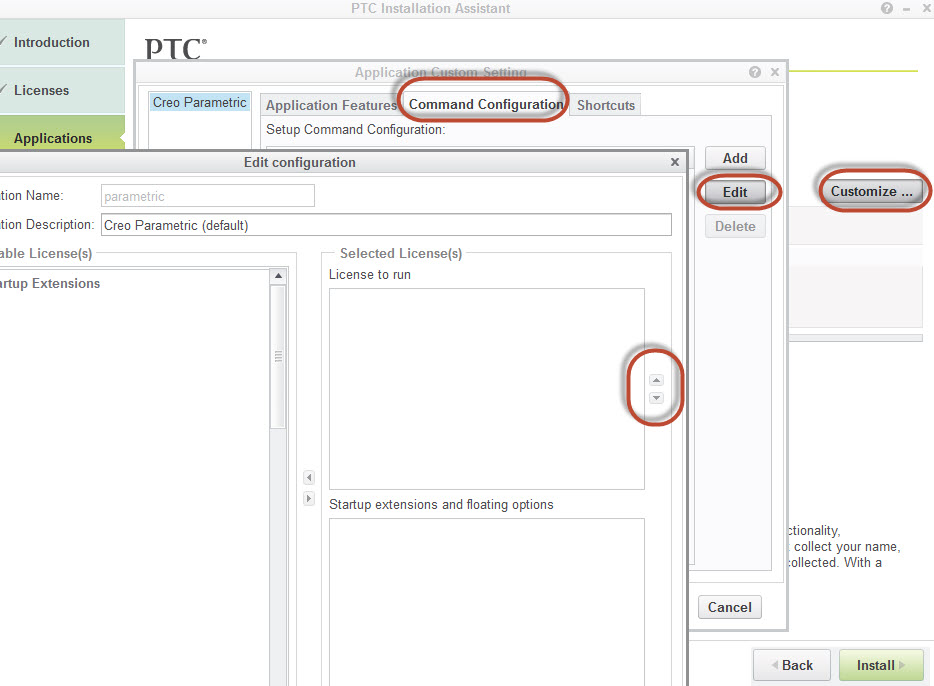
Task: Open the Customize ... button
Action: (871, 191)
